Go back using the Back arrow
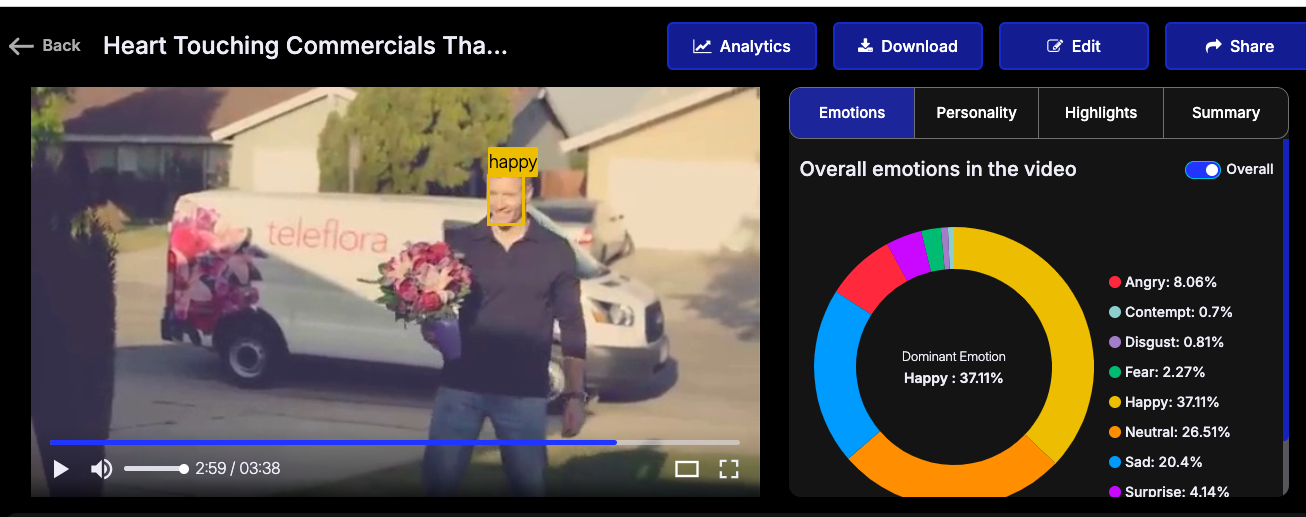The image size is (1306, 517). click(x=44, y=46)
